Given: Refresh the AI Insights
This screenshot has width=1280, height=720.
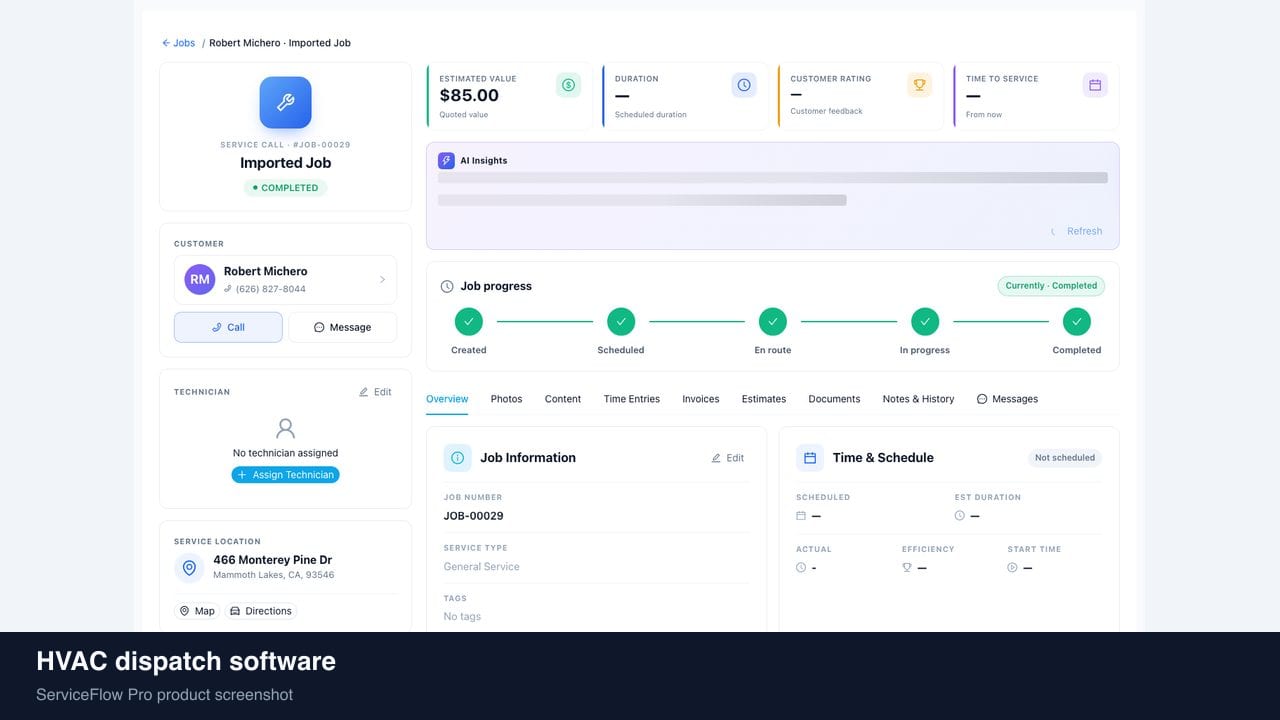Looking at the screenshot, I should [1076, 231].
